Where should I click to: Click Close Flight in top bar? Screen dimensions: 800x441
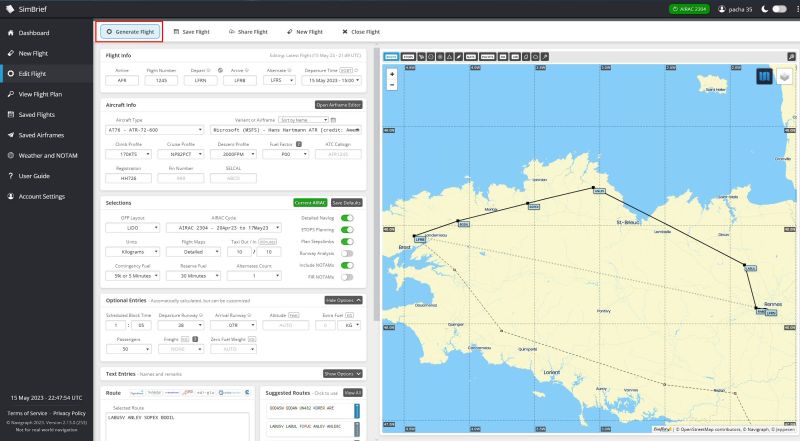click(361, 32)
